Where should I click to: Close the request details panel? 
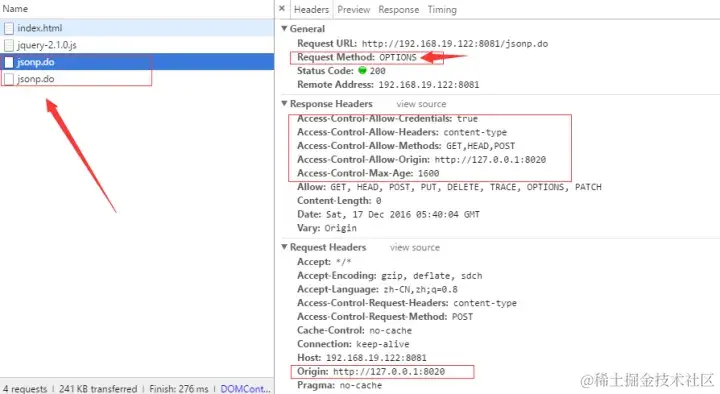[x=282, y=9]
